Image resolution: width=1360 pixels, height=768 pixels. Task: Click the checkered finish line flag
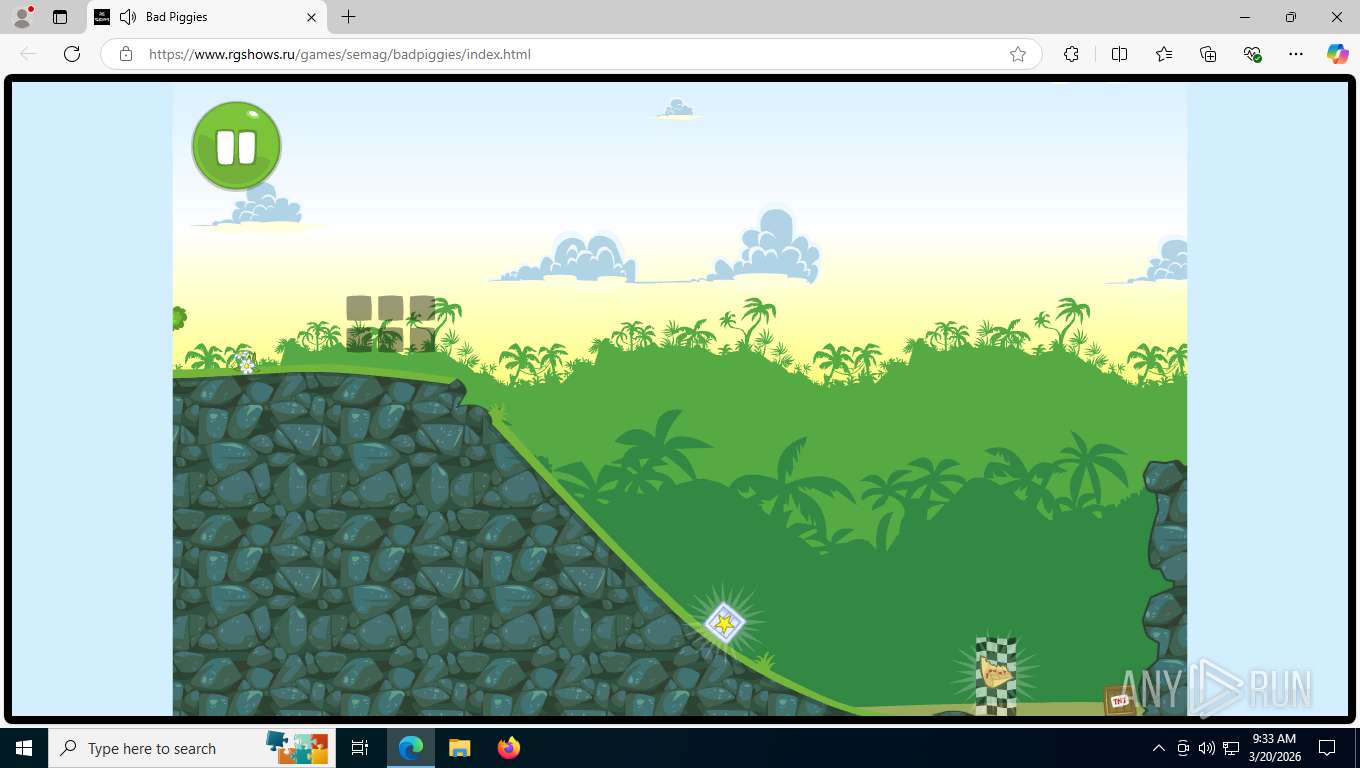pos(996,676)
